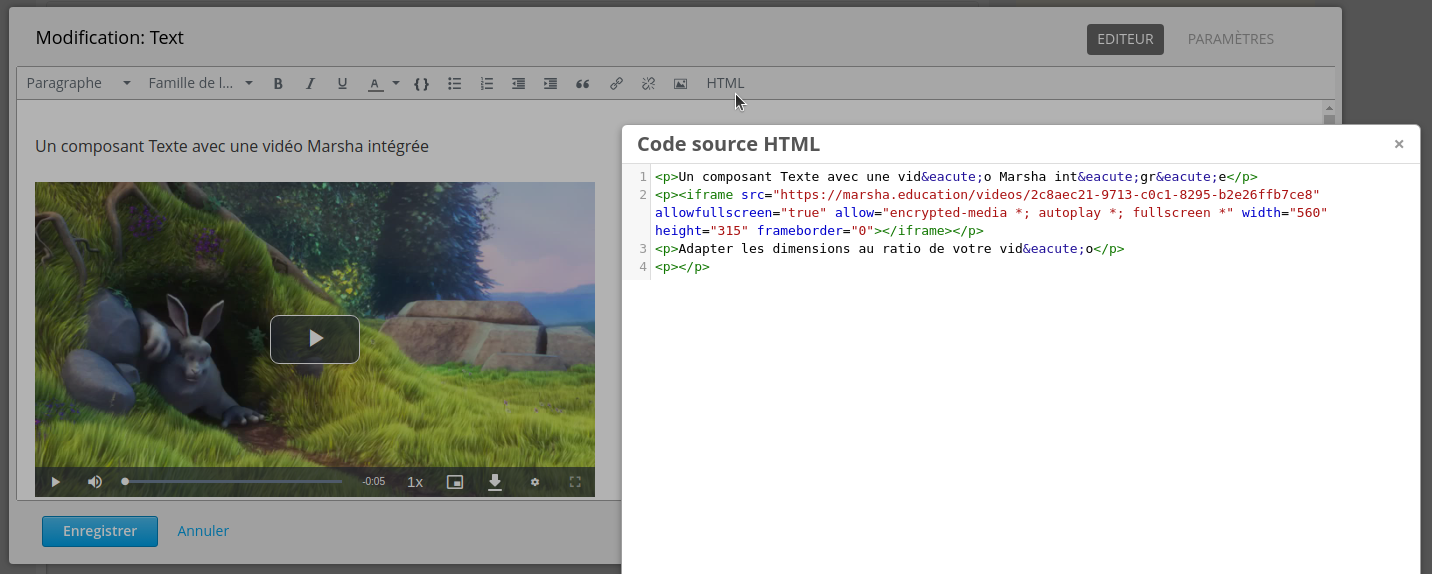Click the editor scrollbar up arrow

click(x=1329, y=107)
